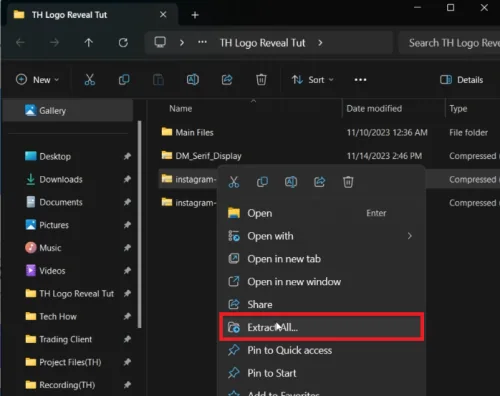Click the Paste icon in the toolbar
This screenshot has height=396, width=500.
158,80
